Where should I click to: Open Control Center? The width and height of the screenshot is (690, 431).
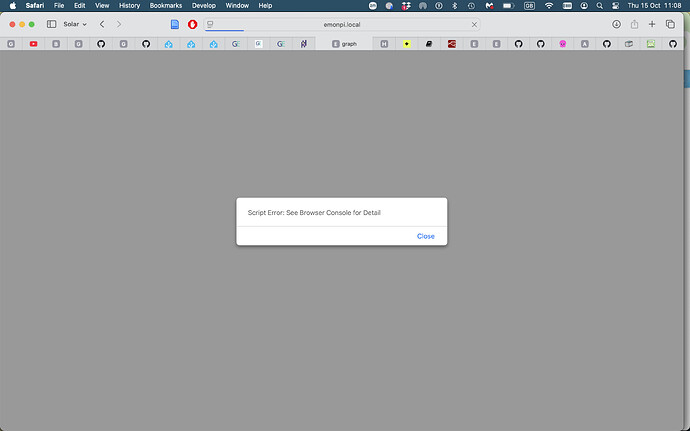pyautogui.click(x=615, y=6)
